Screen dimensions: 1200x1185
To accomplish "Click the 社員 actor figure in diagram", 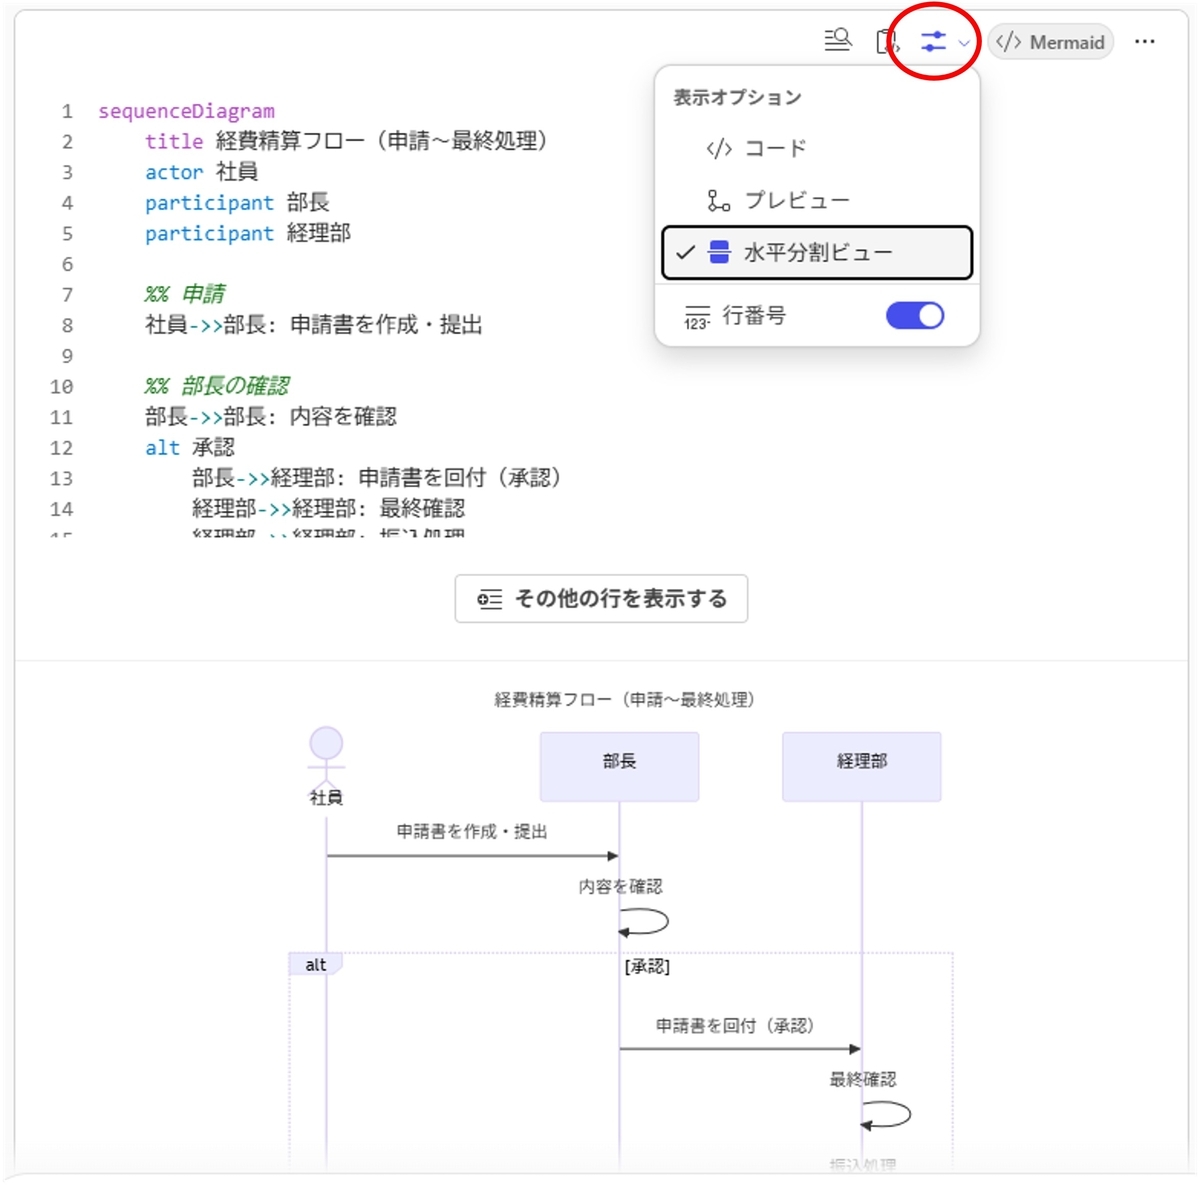I will click(326, 766).
